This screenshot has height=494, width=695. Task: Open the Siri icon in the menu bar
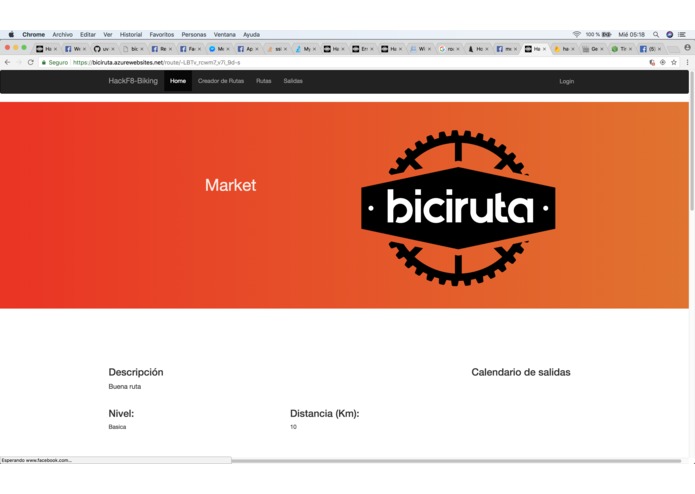tap(670, 34)
